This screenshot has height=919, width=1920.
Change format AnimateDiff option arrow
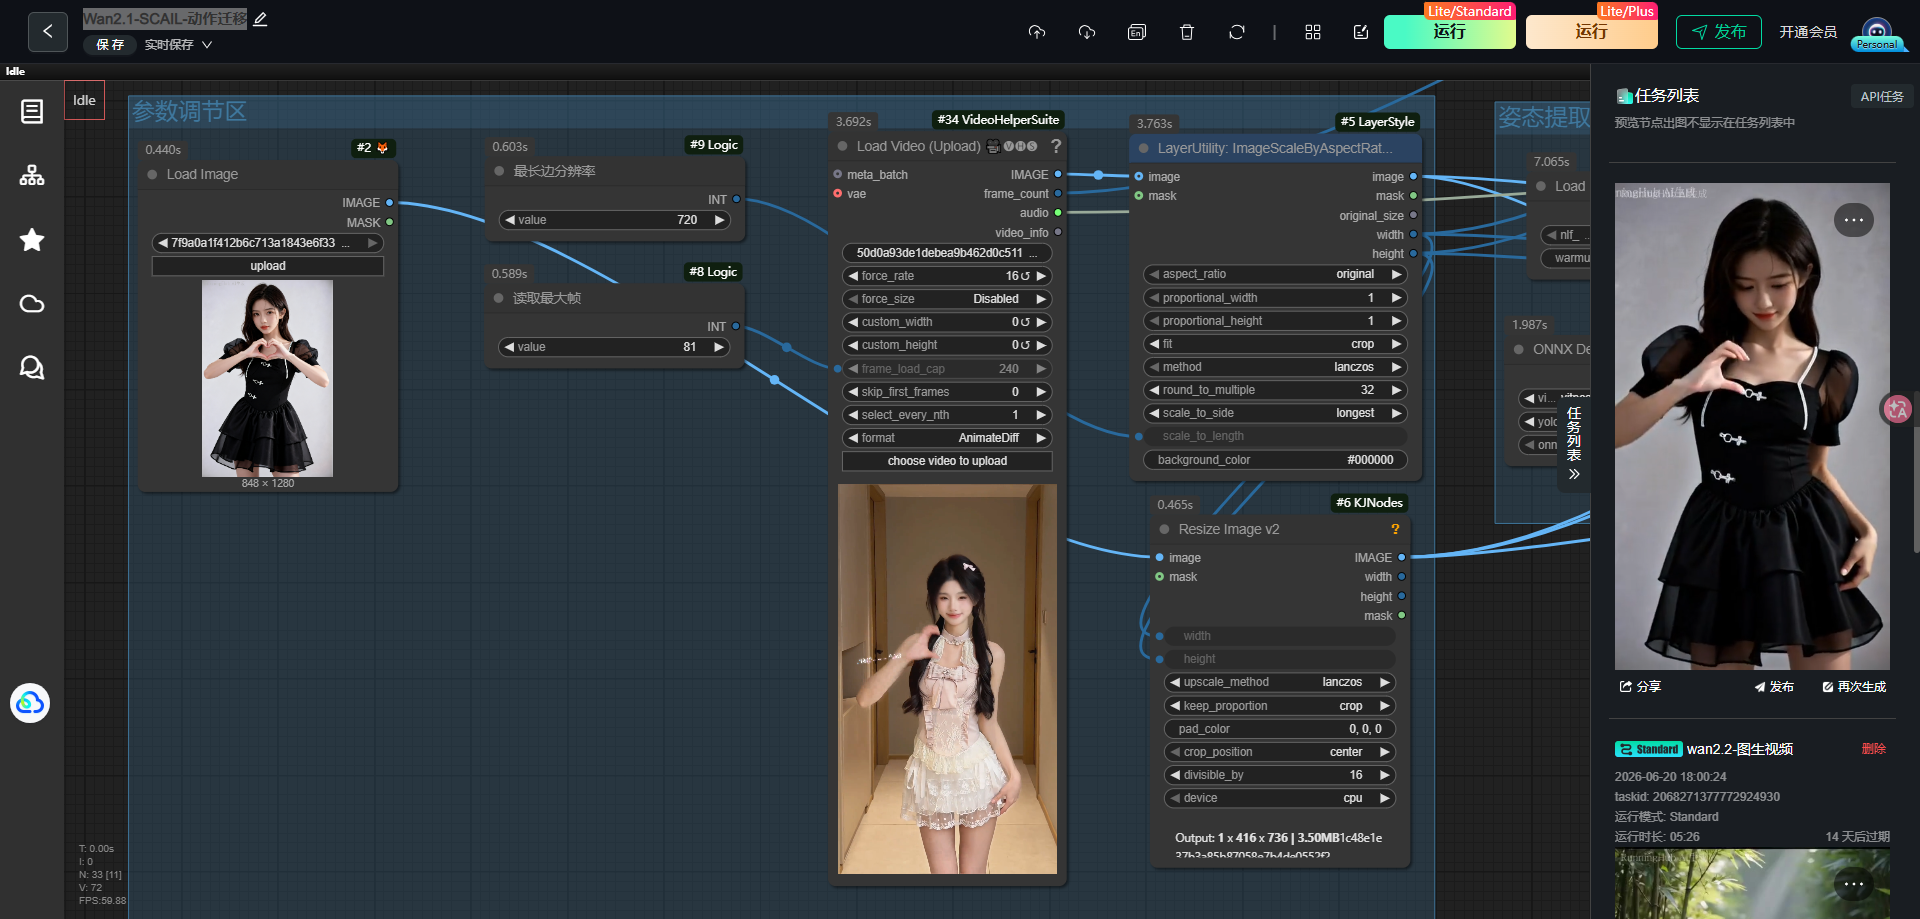1041,438
